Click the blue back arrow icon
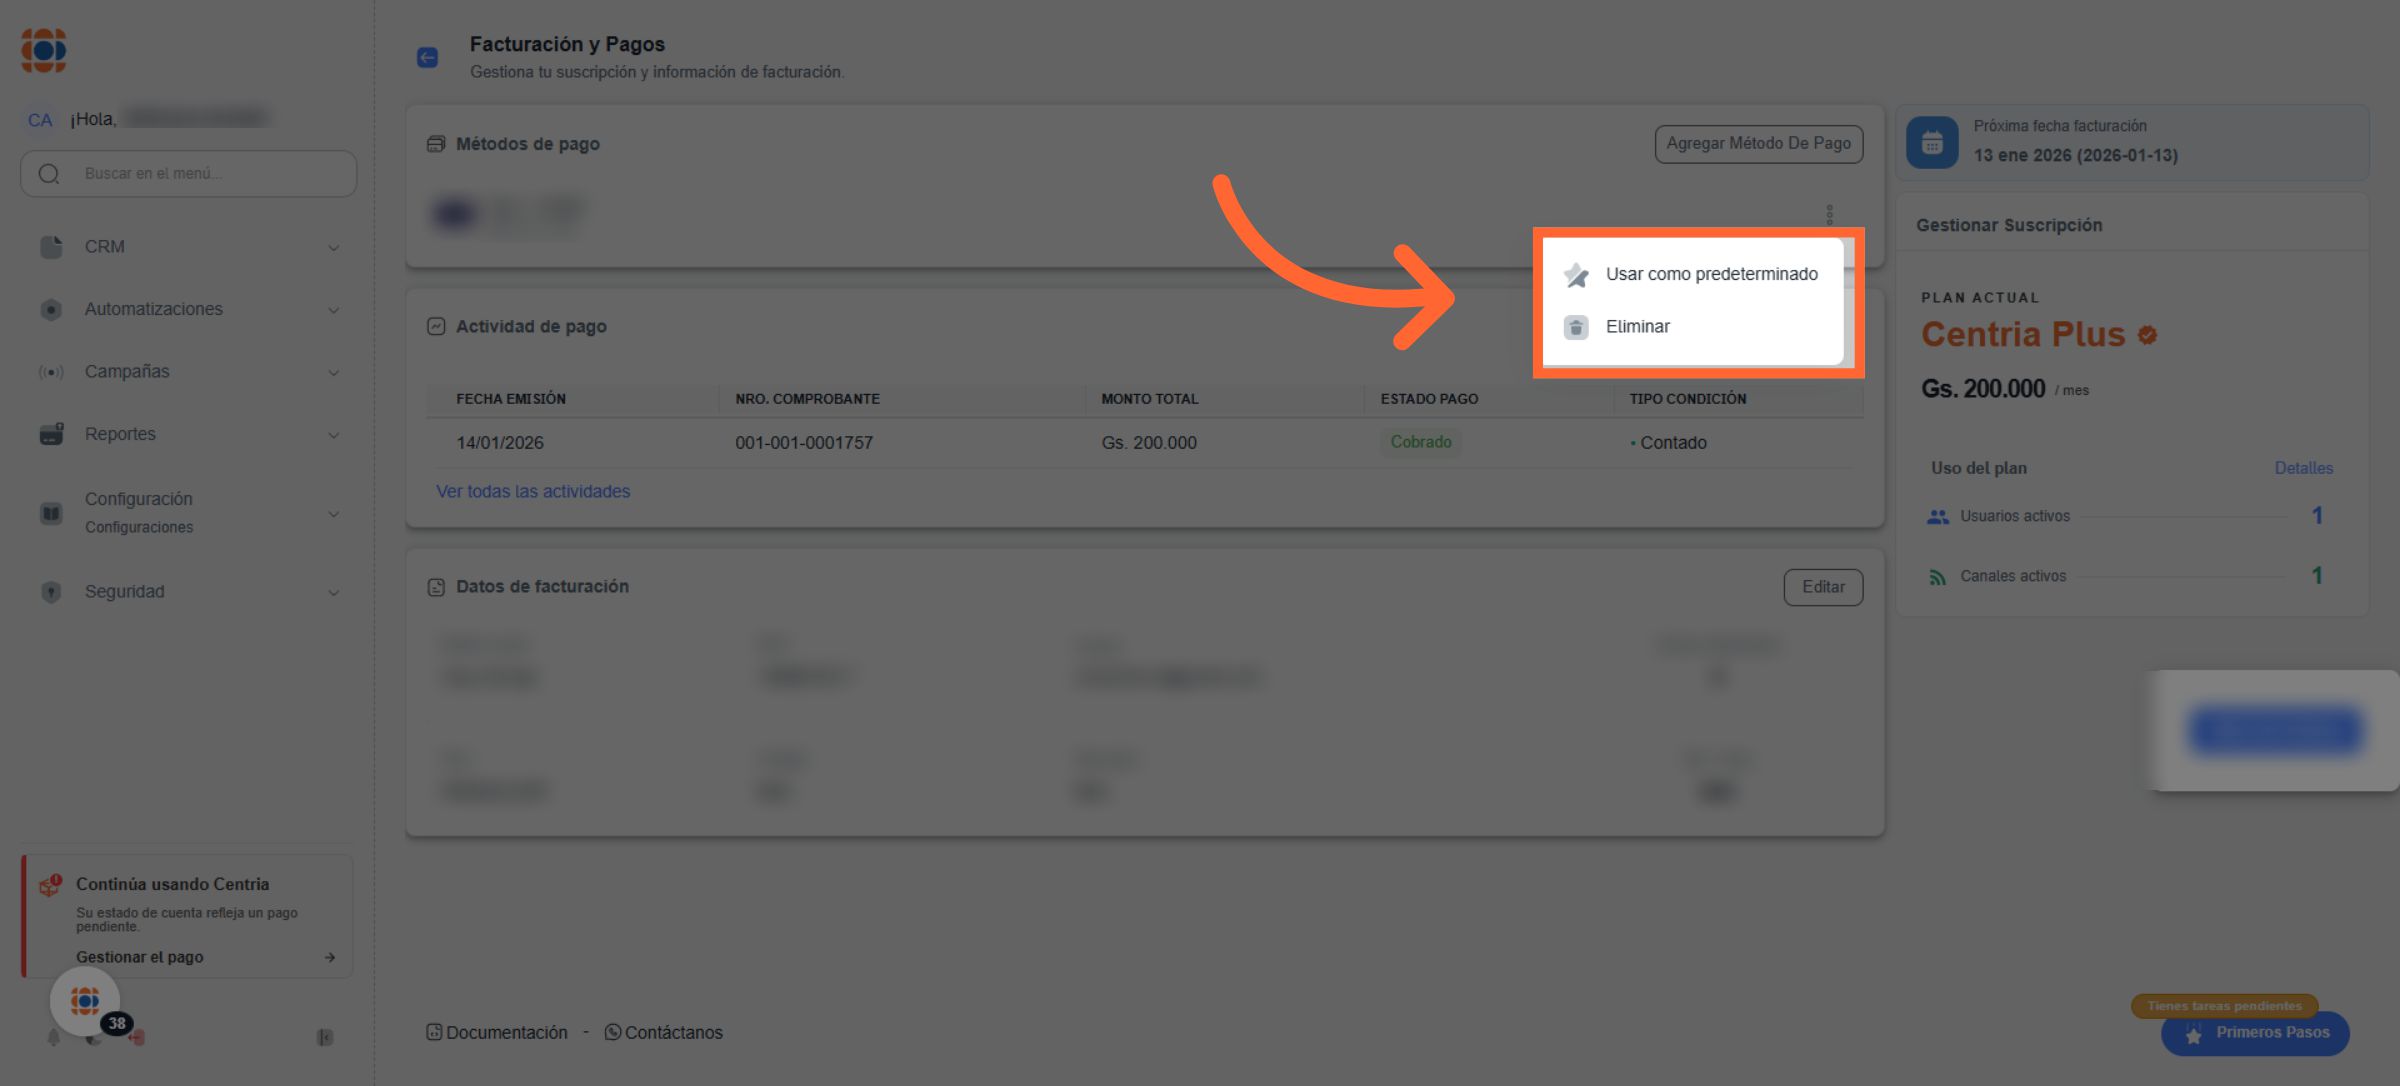Viewport: 2400px width, 1086px height. point(427,58)
